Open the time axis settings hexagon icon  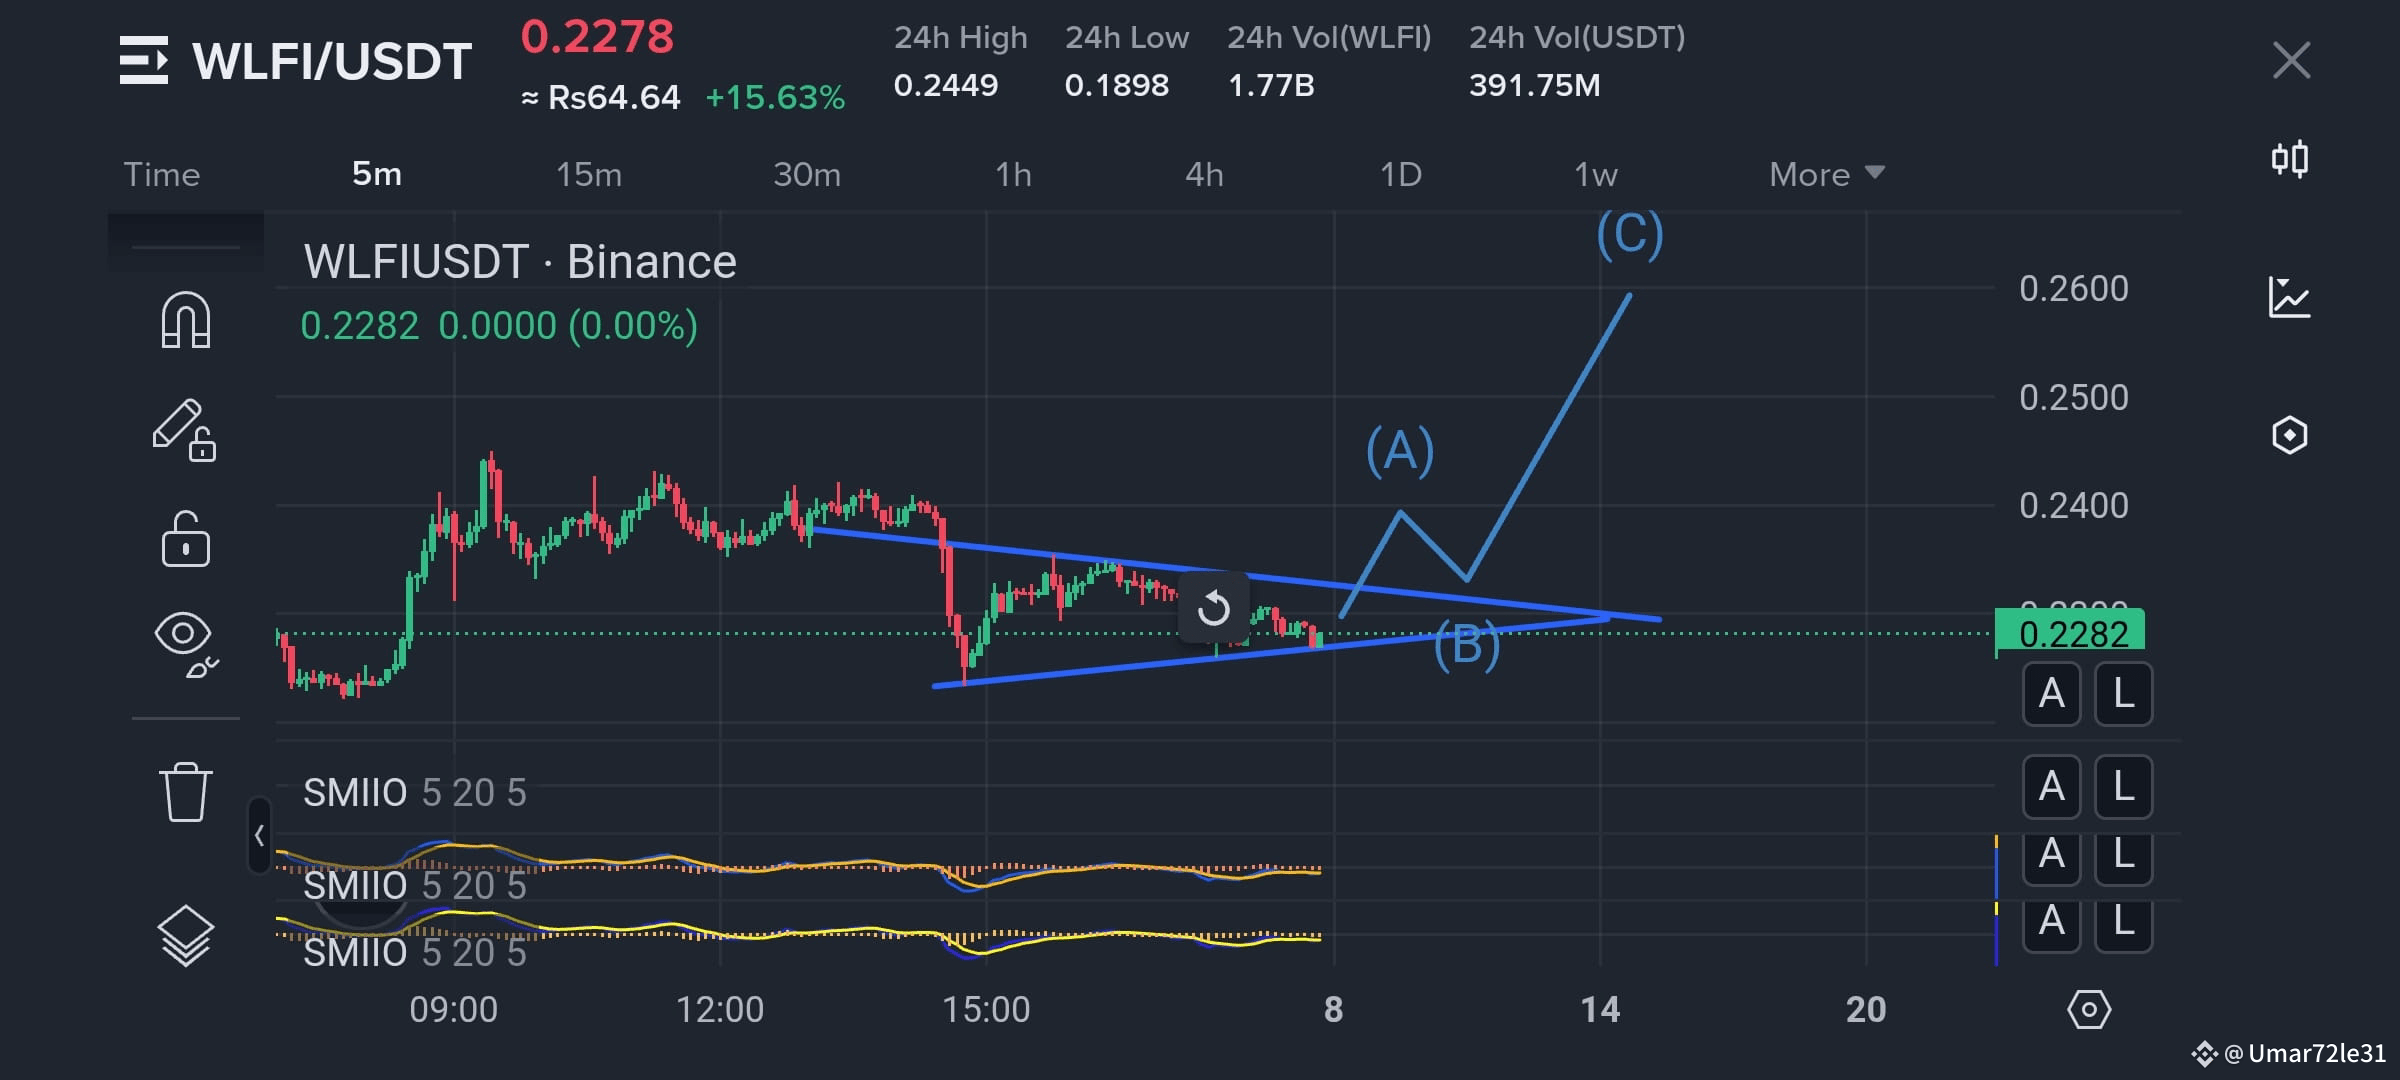coord(2089,1010)
